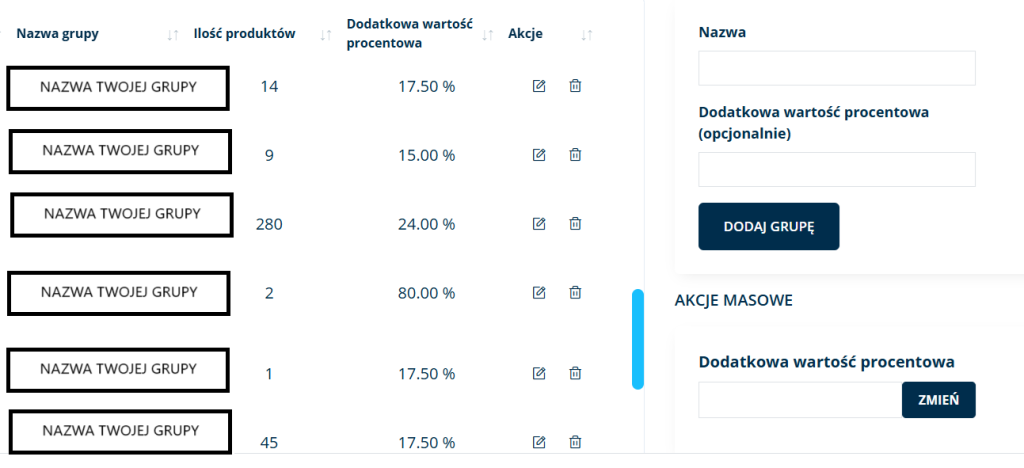
Task: Focus the Nazwa input field
Action: 836,68
